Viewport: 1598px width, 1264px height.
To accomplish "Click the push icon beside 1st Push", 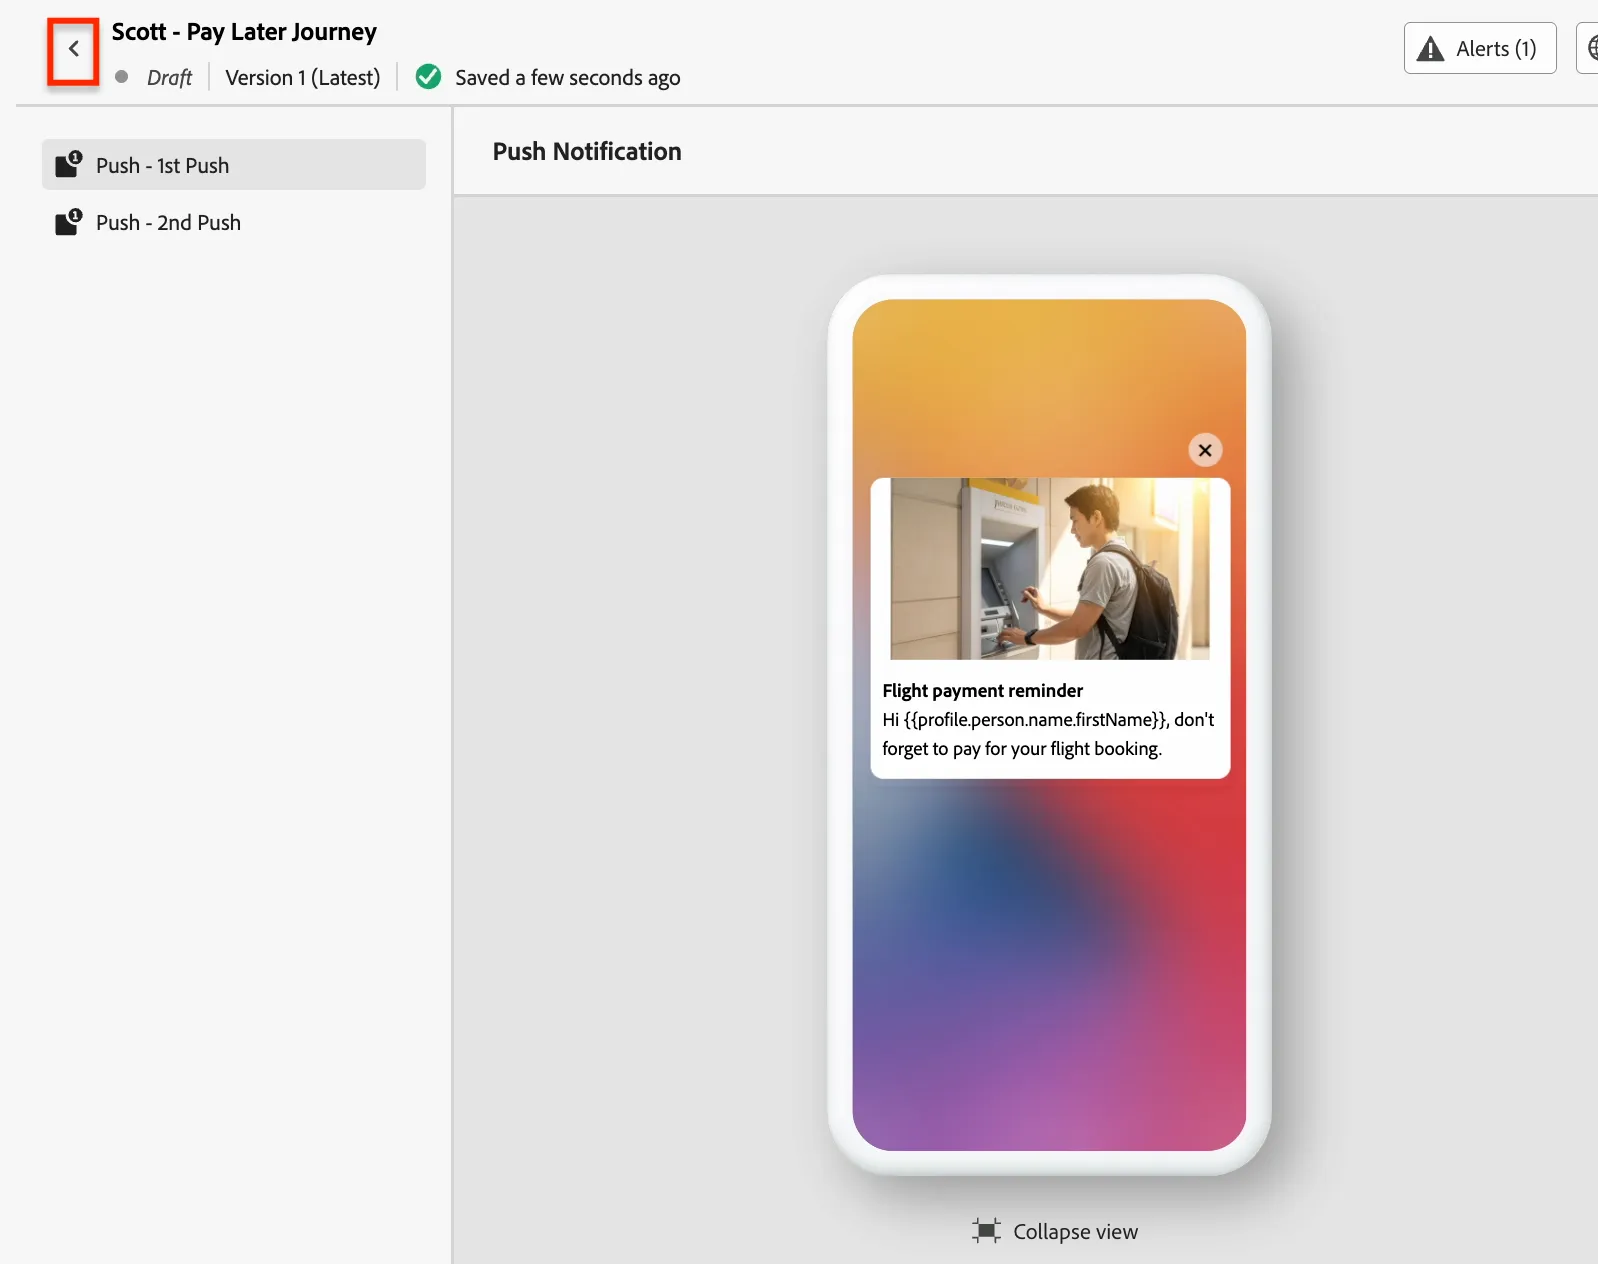I will pyautogui.click(x=68, y=165).
